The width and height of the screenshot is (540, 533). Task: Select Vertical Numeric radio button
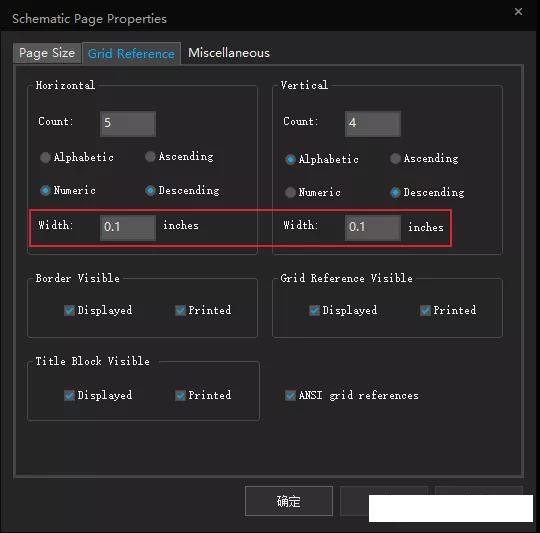point(290,192)
